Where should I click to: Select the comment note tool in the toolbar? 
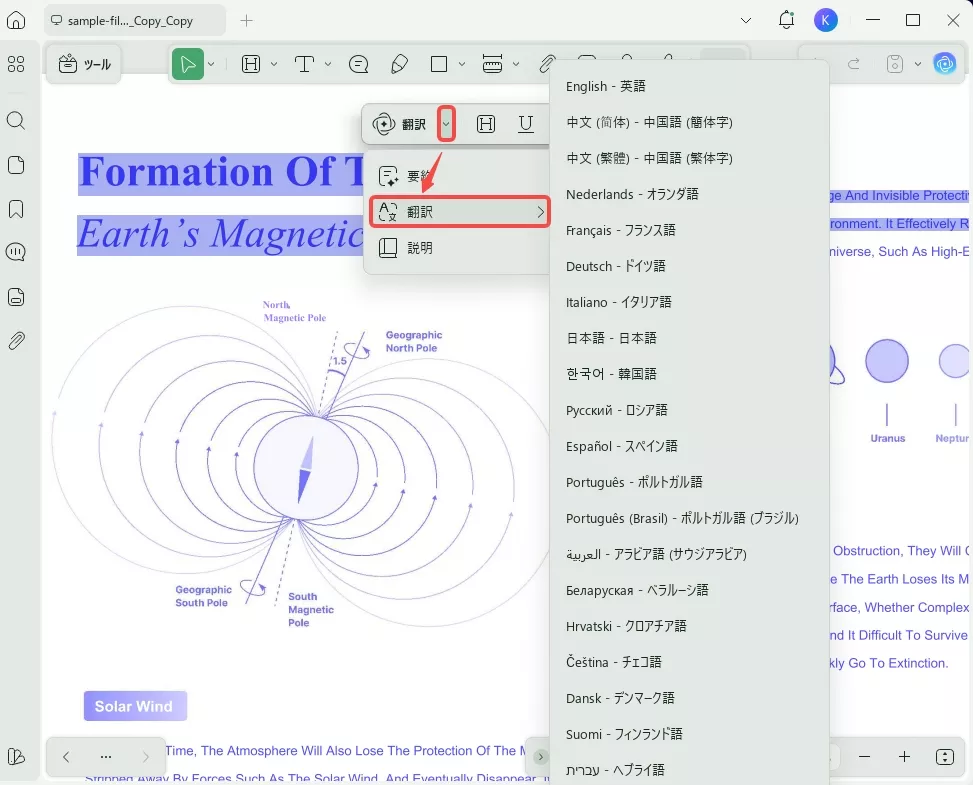point(358,64)
